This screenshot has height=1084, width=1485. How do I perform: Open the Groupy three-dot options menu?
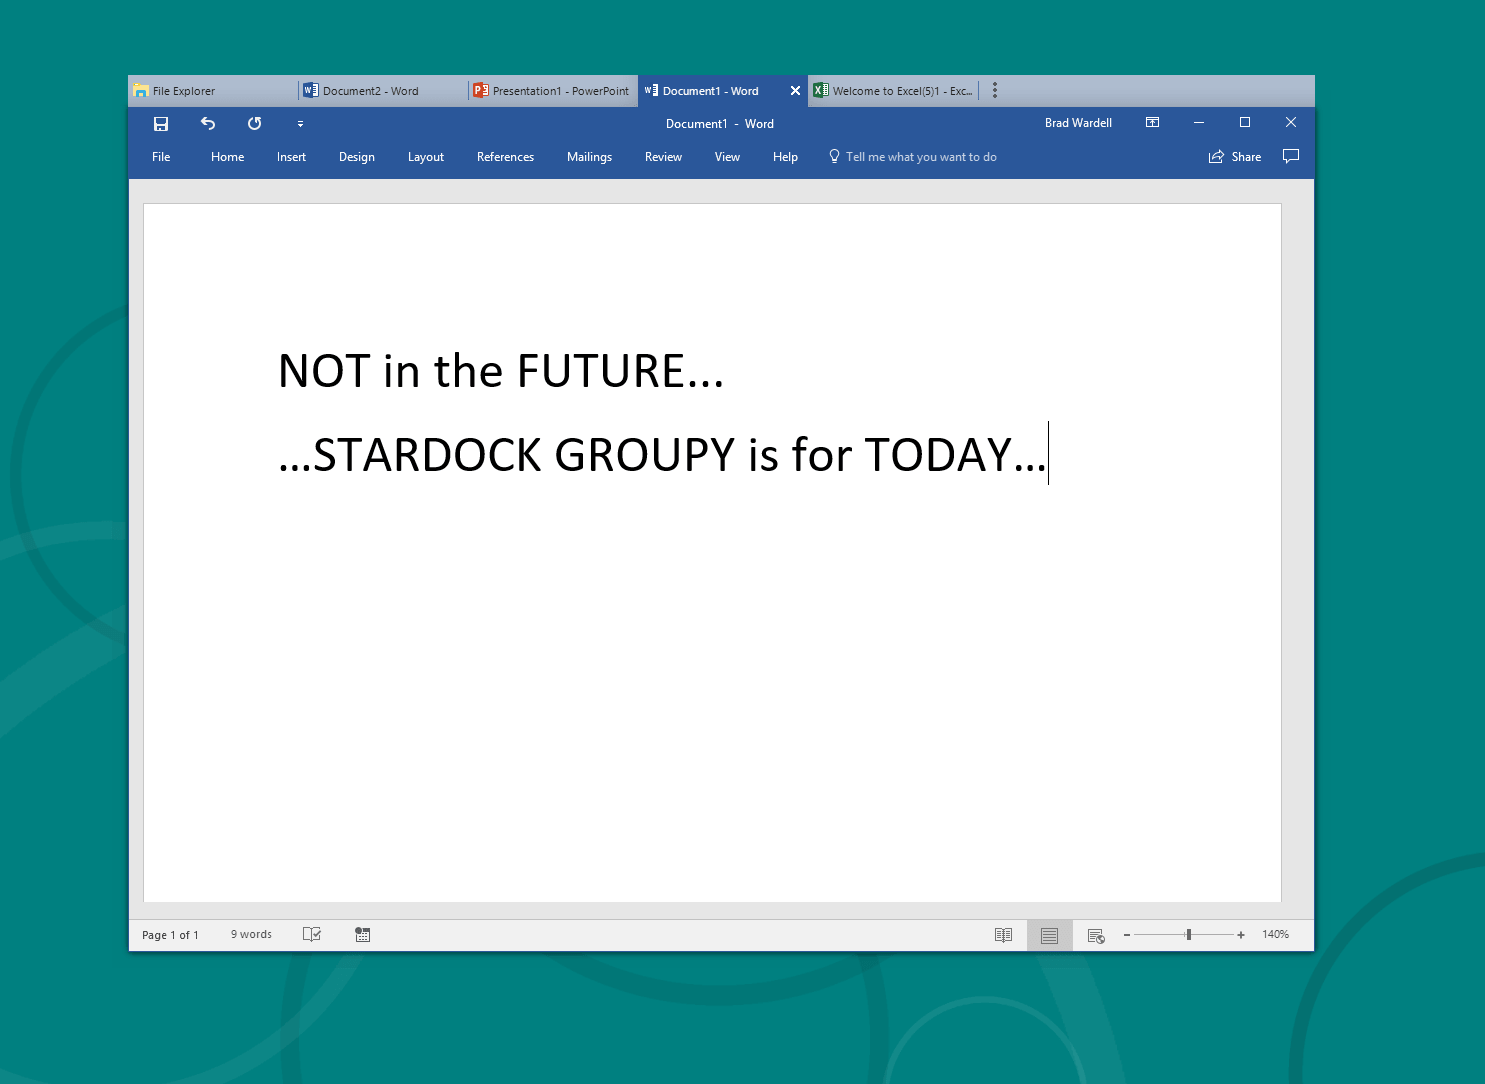[x=995, y=91]
